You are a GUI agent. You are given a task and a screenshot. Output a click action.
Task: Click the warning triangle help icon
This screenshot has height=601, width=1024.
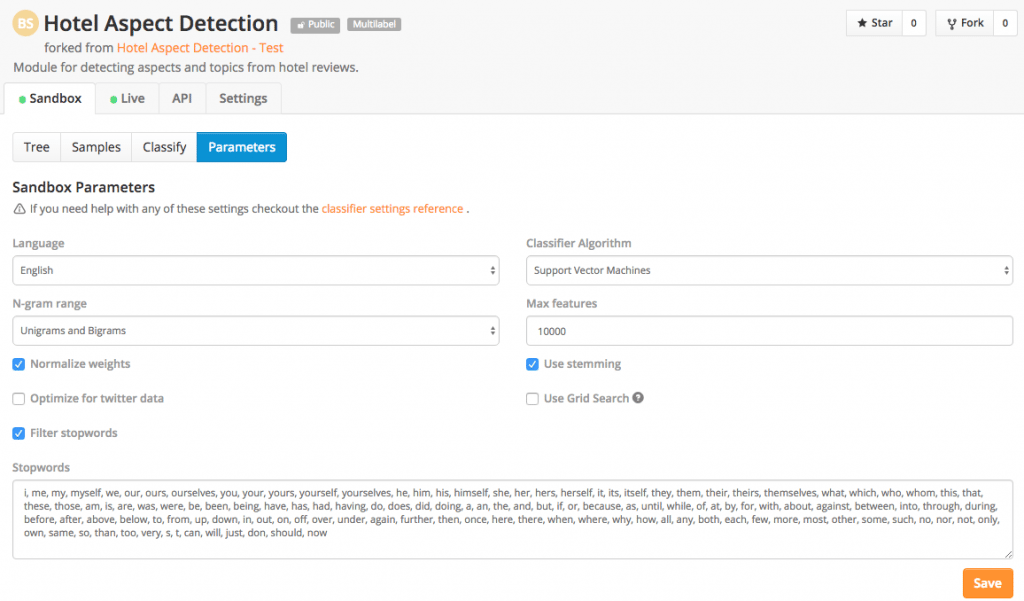point(19,210)
